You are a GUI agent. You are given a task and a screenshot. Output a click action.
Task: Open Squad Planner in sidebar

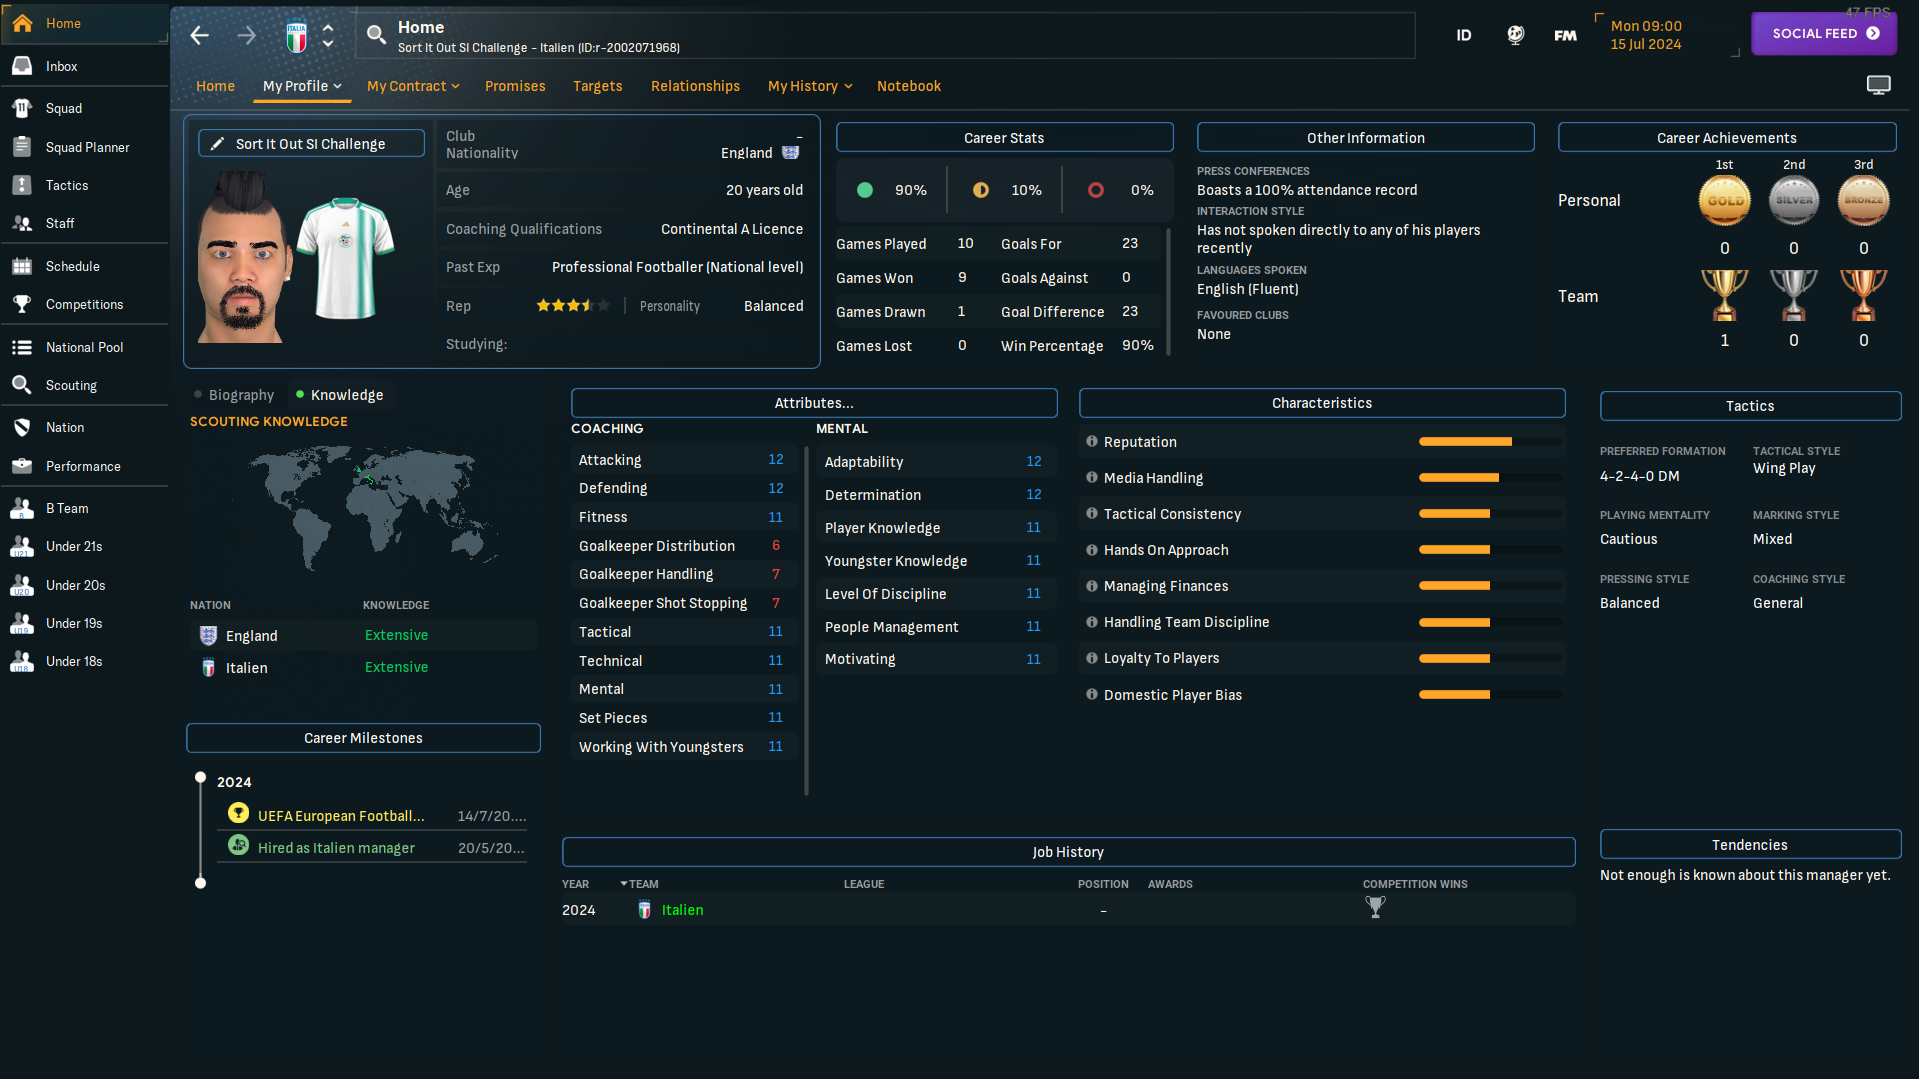pos(87,147)
